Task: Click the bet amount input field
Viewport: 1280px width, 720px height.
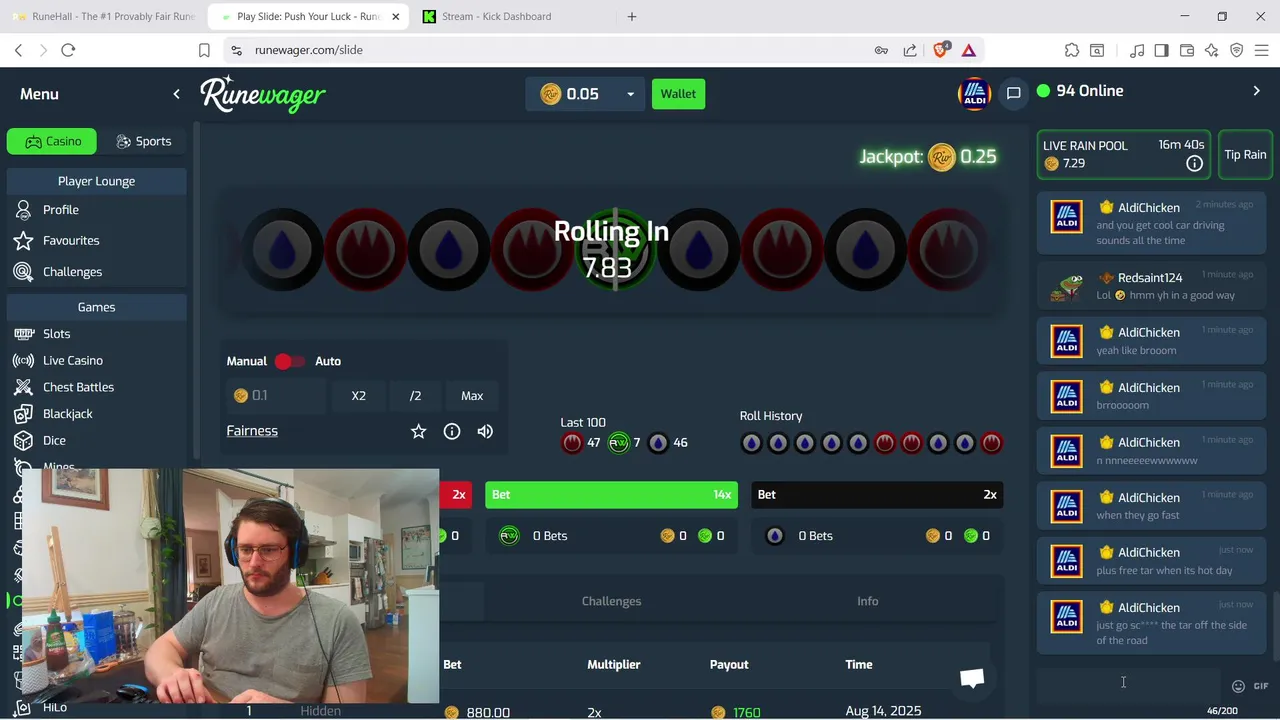Action: pos(277,396)
